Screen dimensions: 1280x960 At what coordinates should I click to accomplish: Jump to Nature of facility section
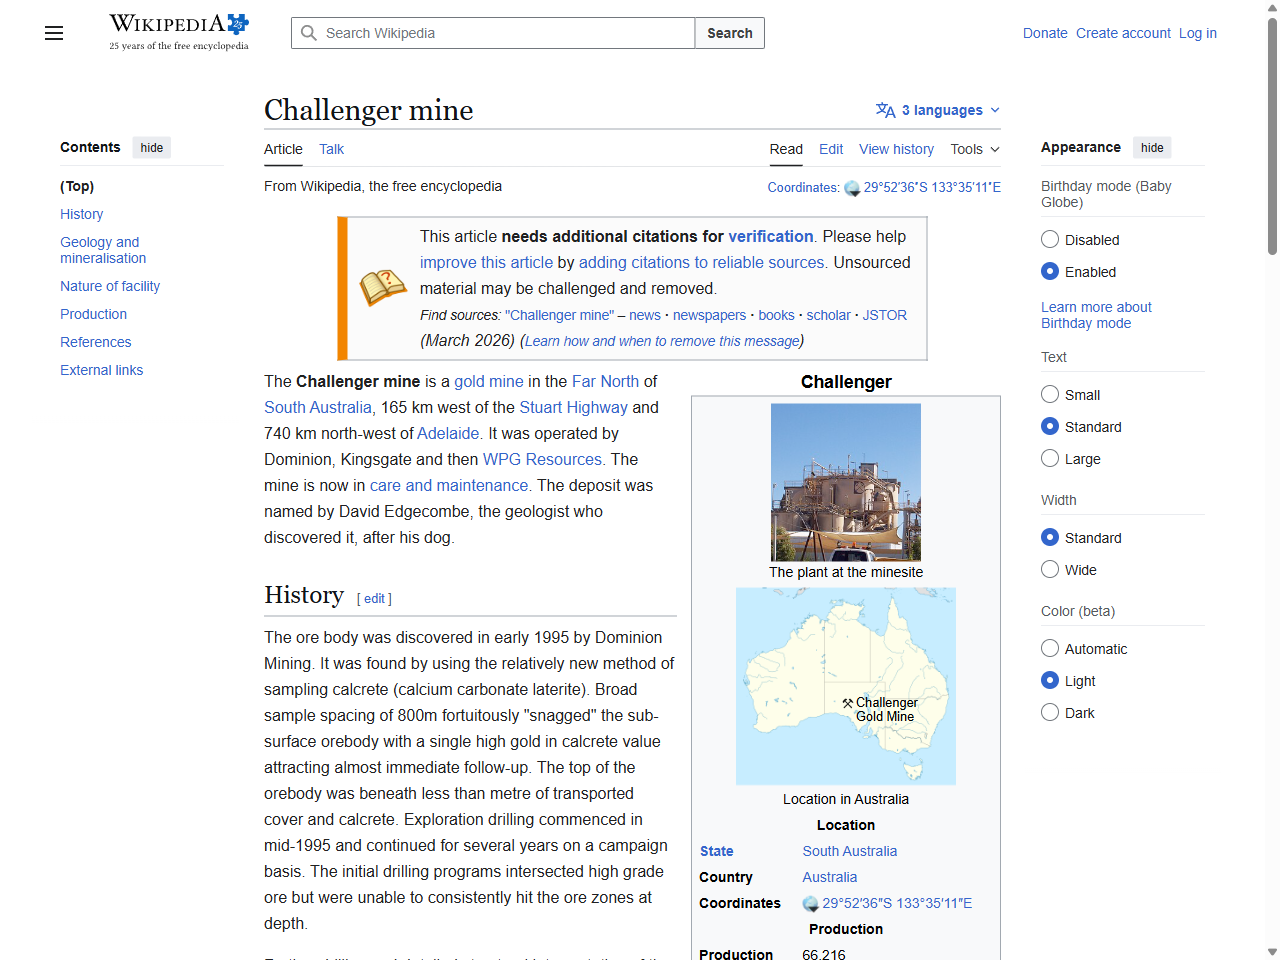(110, 286)
